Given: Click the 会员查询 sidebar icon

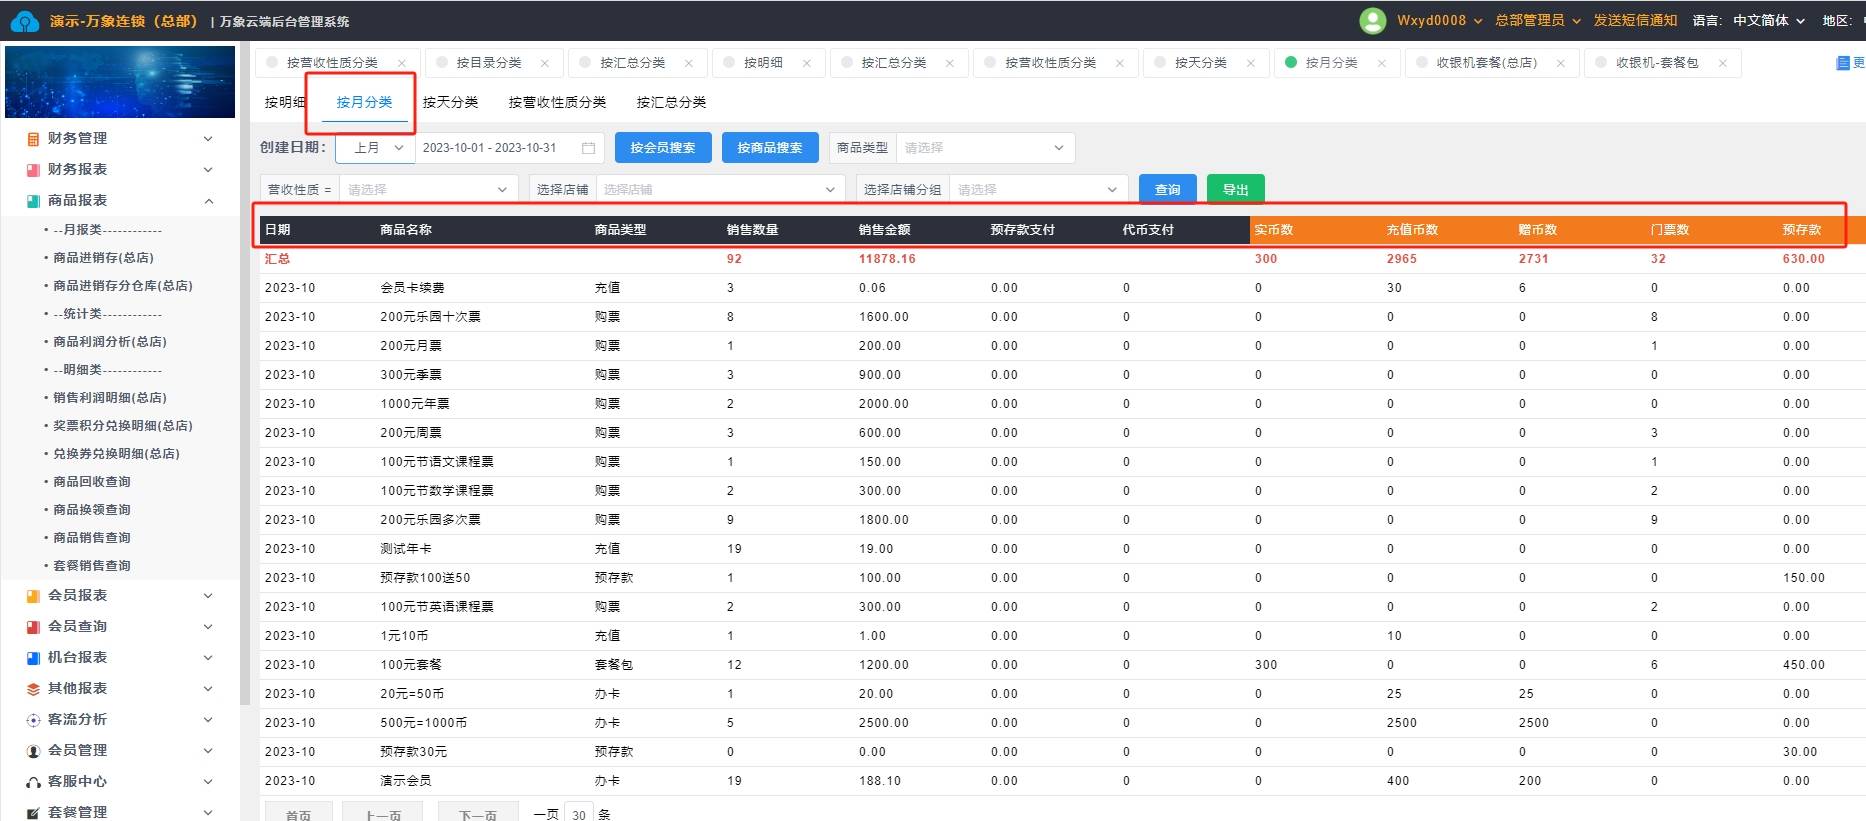Looking at the screenshot, I should (x=33, y=627).
